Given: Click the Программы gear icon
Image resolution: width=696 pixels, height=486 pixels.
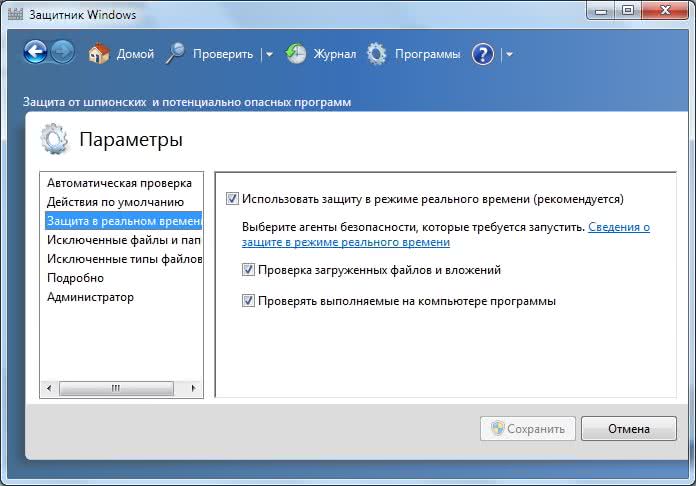Looking at the screenshot, I should point(377,54).
